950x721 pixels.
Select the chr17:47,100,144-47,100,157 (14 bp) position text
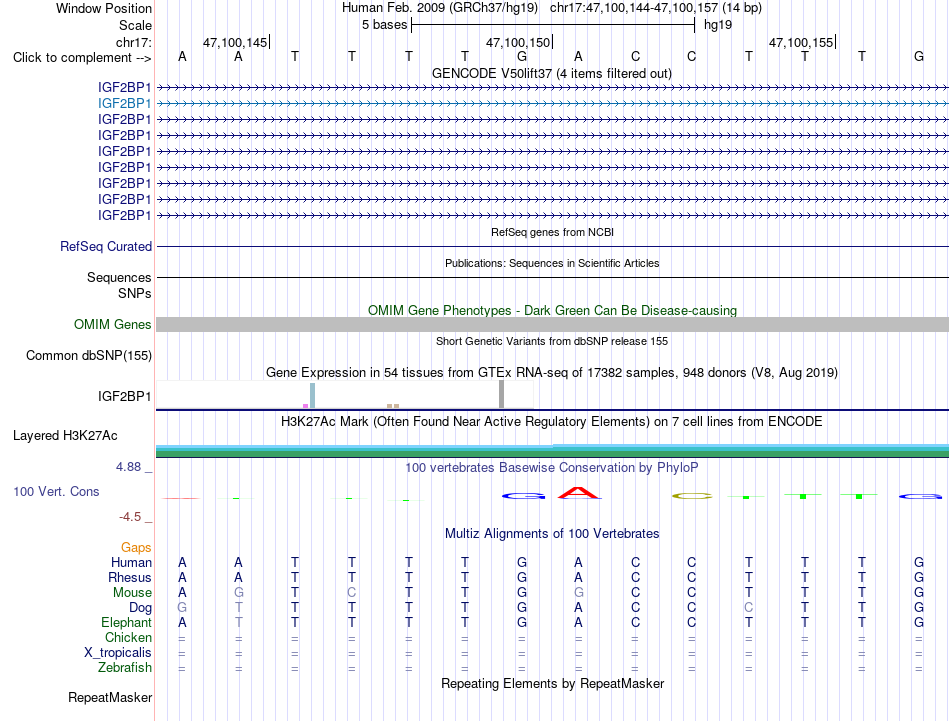pyautogui.click(x=656, y=8)
